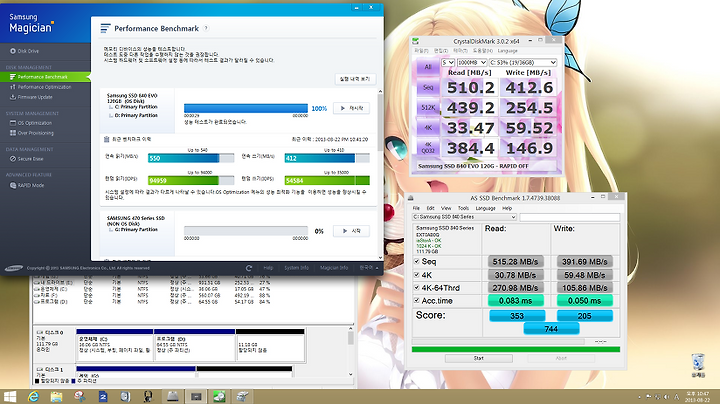The height and width of the screenshot is (404, 720).
Task: Open Firmware Update in Magician sidebar
Action: coord(31,97)
